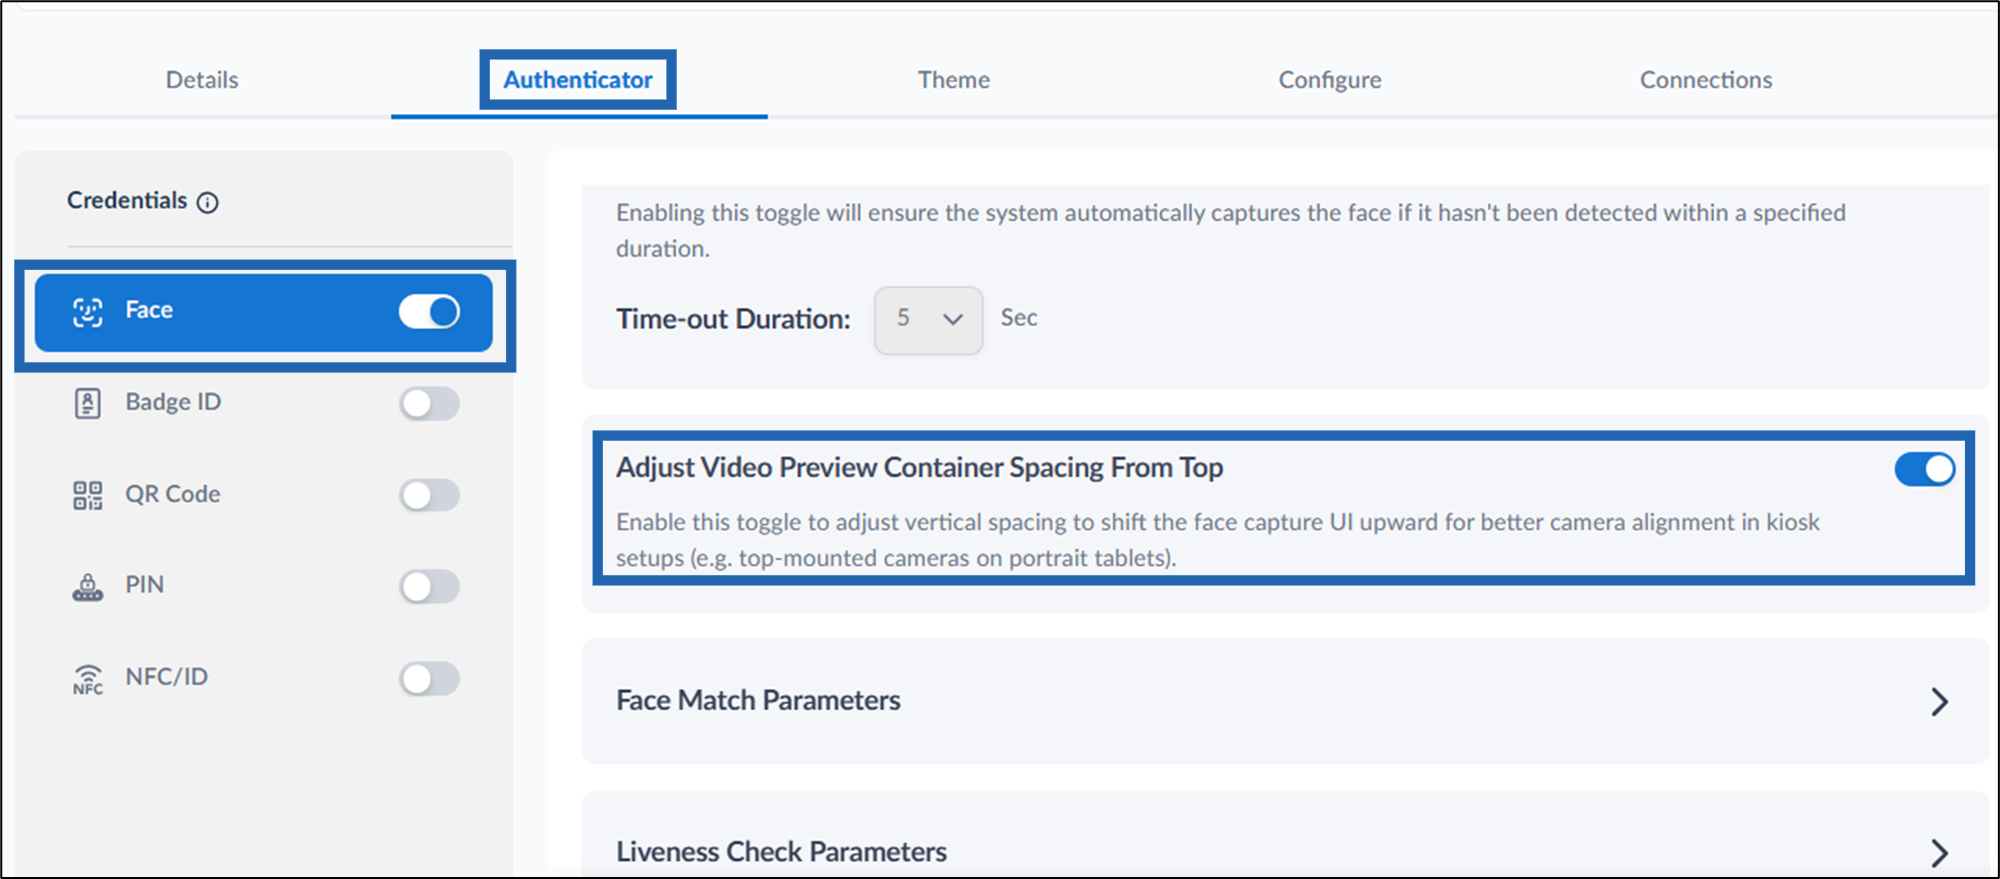
Task: Click the Sec unit label
Action: point(1019,318)
